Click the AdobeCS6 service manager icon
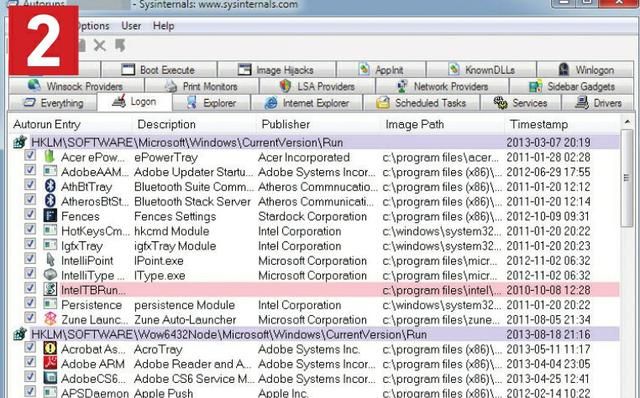Viewport: 640px width, 398px height. 50,378
